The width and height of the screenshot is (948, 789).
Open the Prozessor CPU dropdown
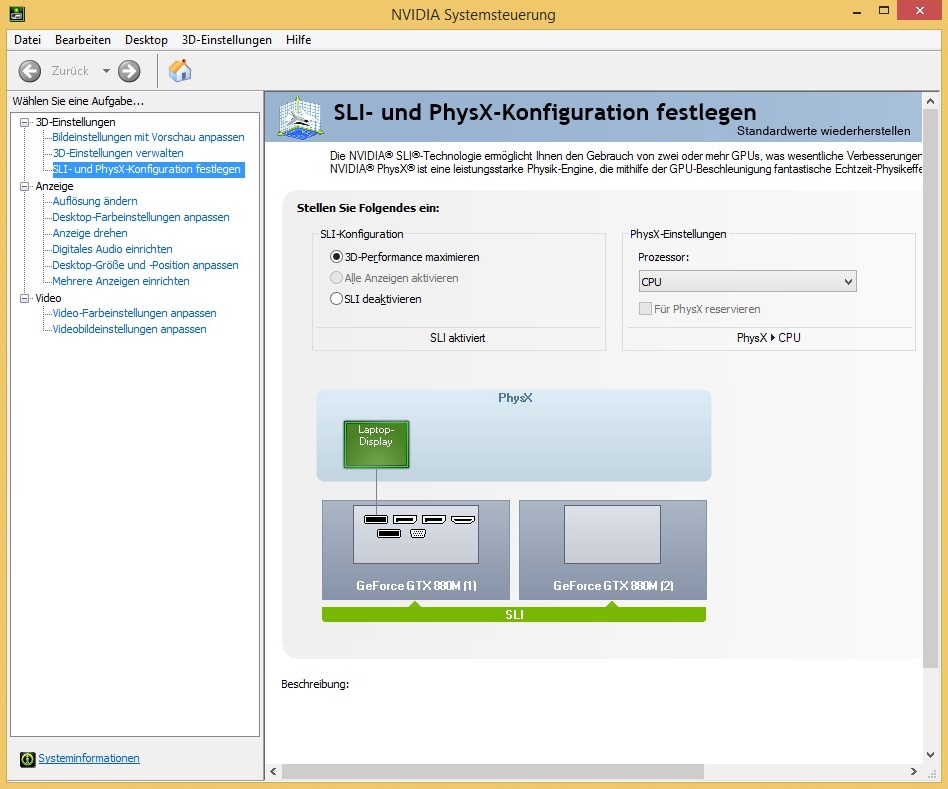(747, 281)
